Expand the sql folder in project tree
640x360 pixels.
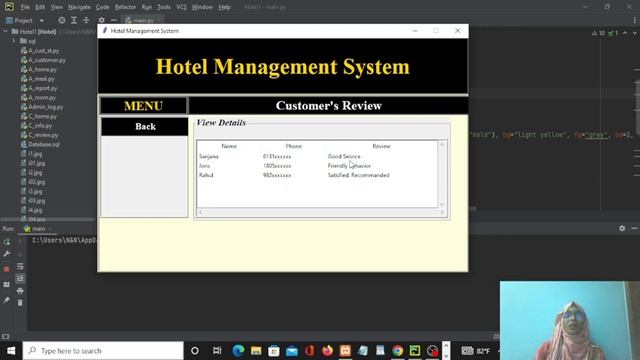[x=13, y=41]
